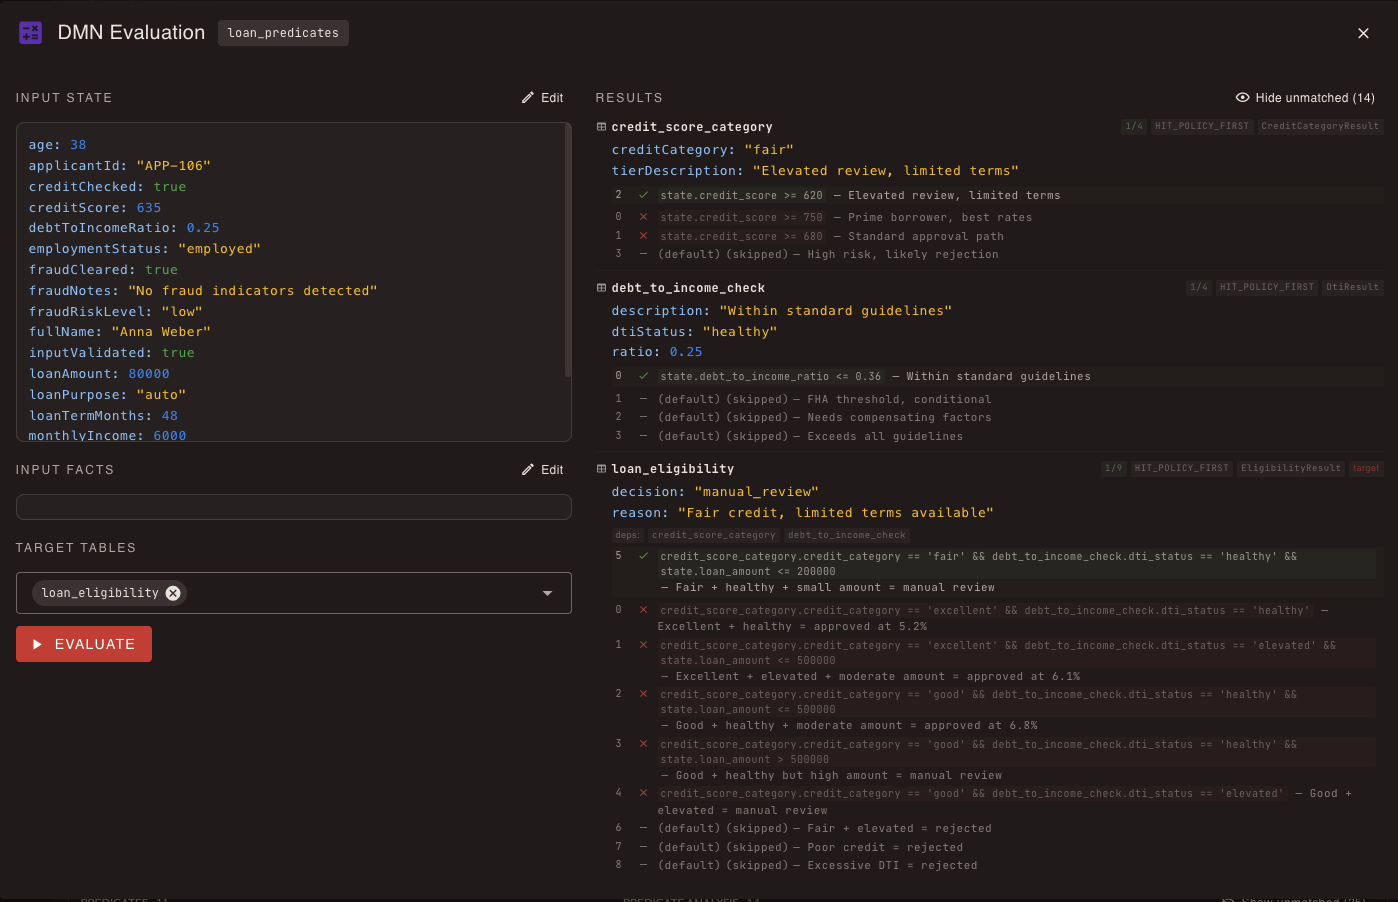The width and height of the screenshot is (1398, 902).
Task: Select the debt_to_income_check dependency tag
Action: pos(846,535)
